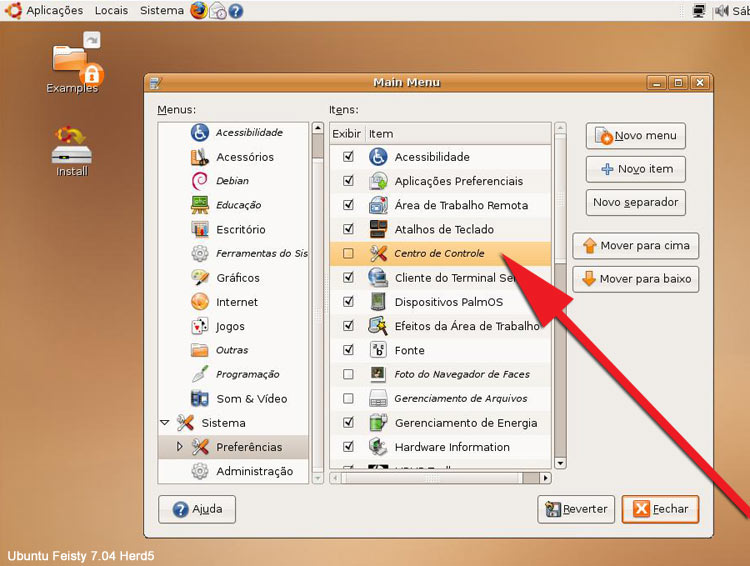Toggle the Gerenciamento de Energia checkbox

(x=348, y=422)
